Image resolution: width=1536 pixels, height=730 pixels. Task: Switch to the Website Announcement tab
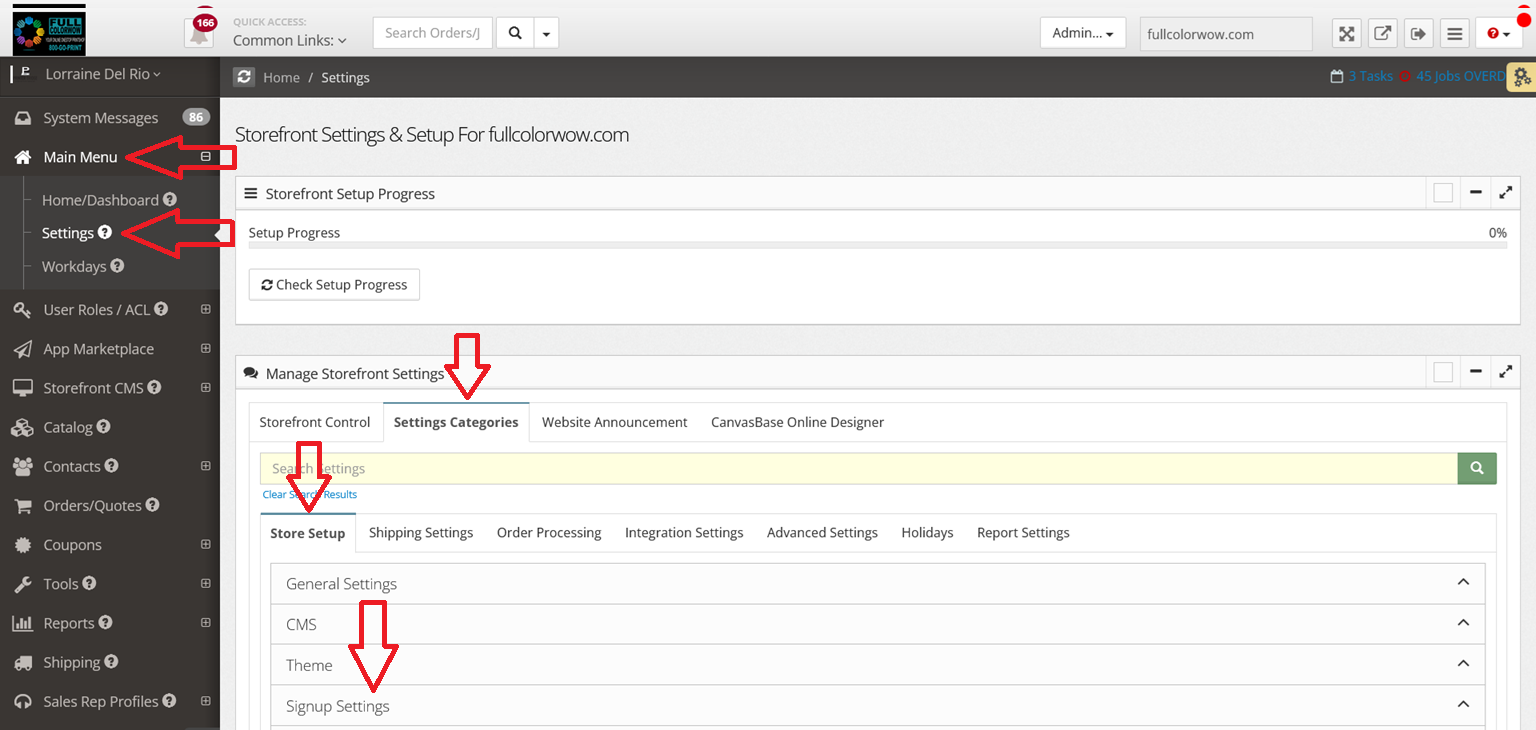point(614,422)
